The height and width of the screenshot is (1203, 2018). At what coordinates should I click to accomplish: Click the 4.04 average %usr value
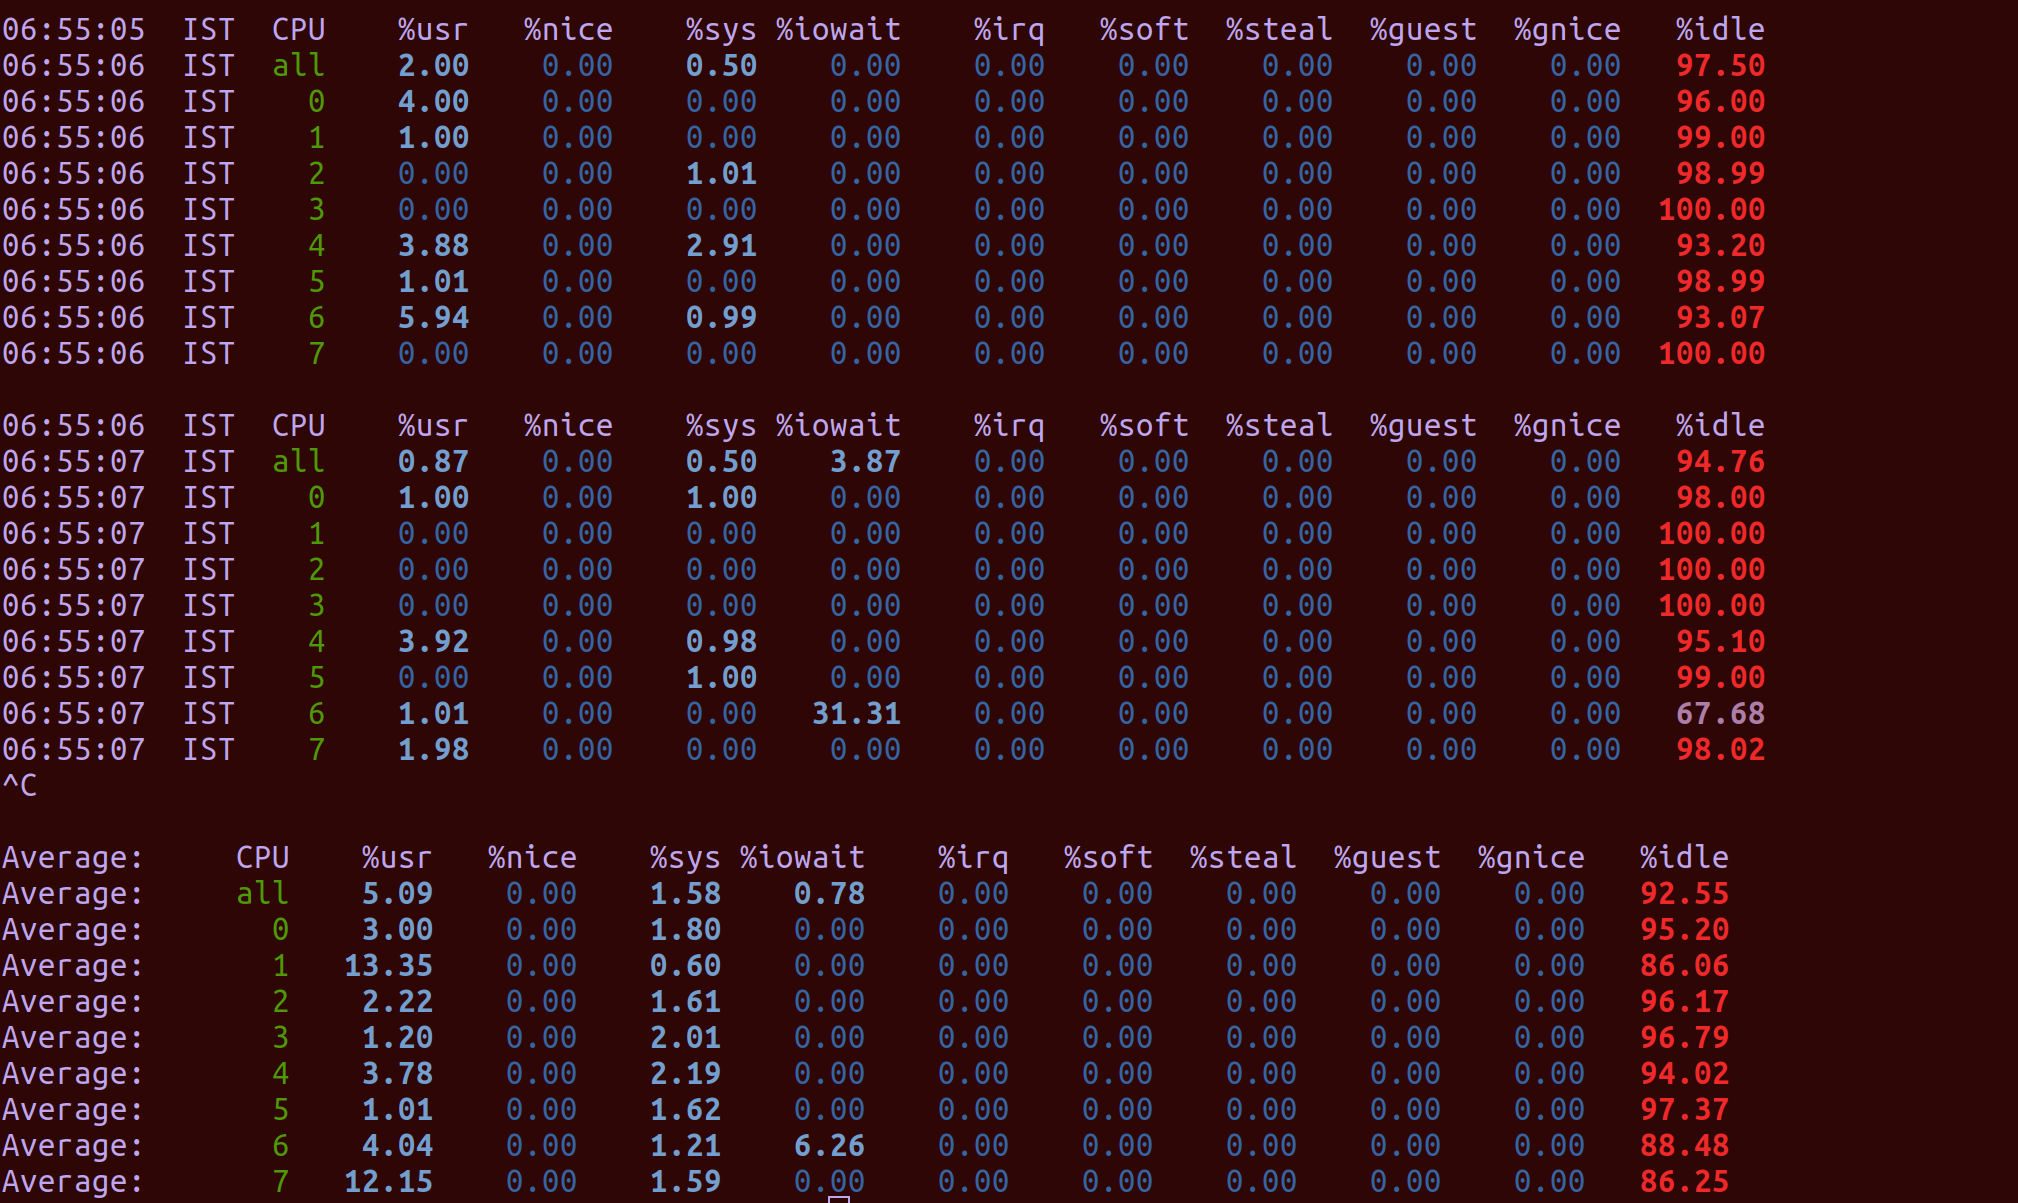(x=397, y=1146)
